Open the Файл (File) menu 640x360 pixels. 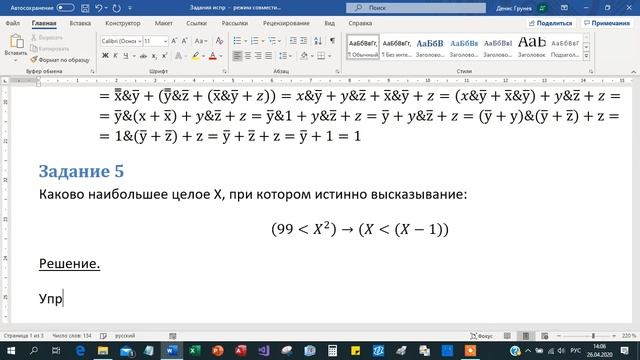click(13, 23)
